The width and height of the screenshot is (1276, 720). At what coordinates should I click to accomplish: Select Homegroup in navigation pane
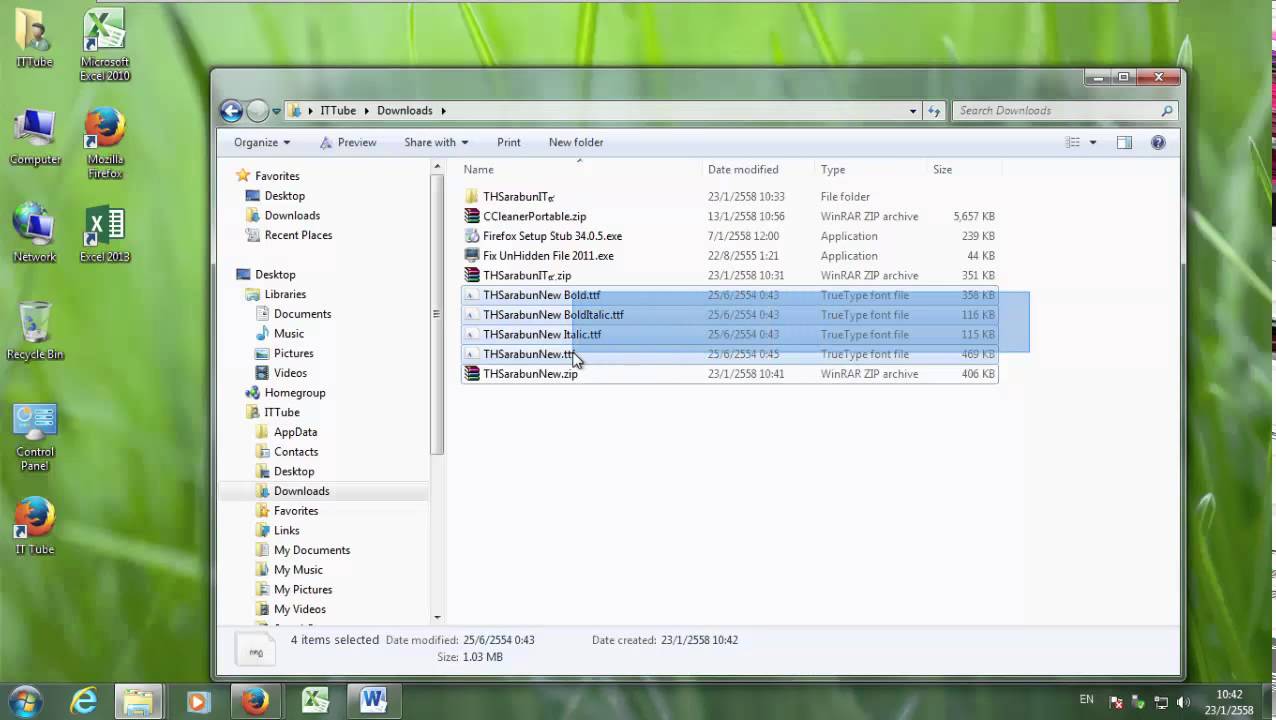click(x=295, y=393)
